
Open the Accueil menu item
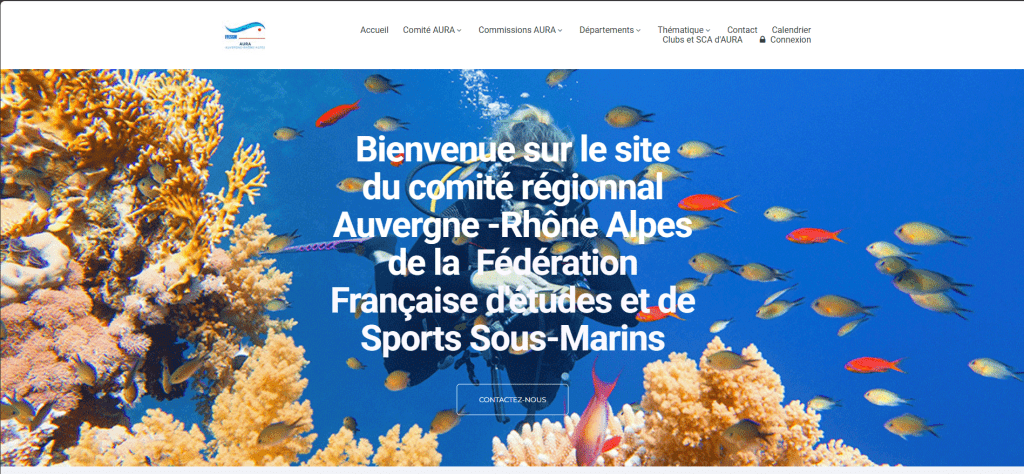pyautogui.click(x=374, y=30)
